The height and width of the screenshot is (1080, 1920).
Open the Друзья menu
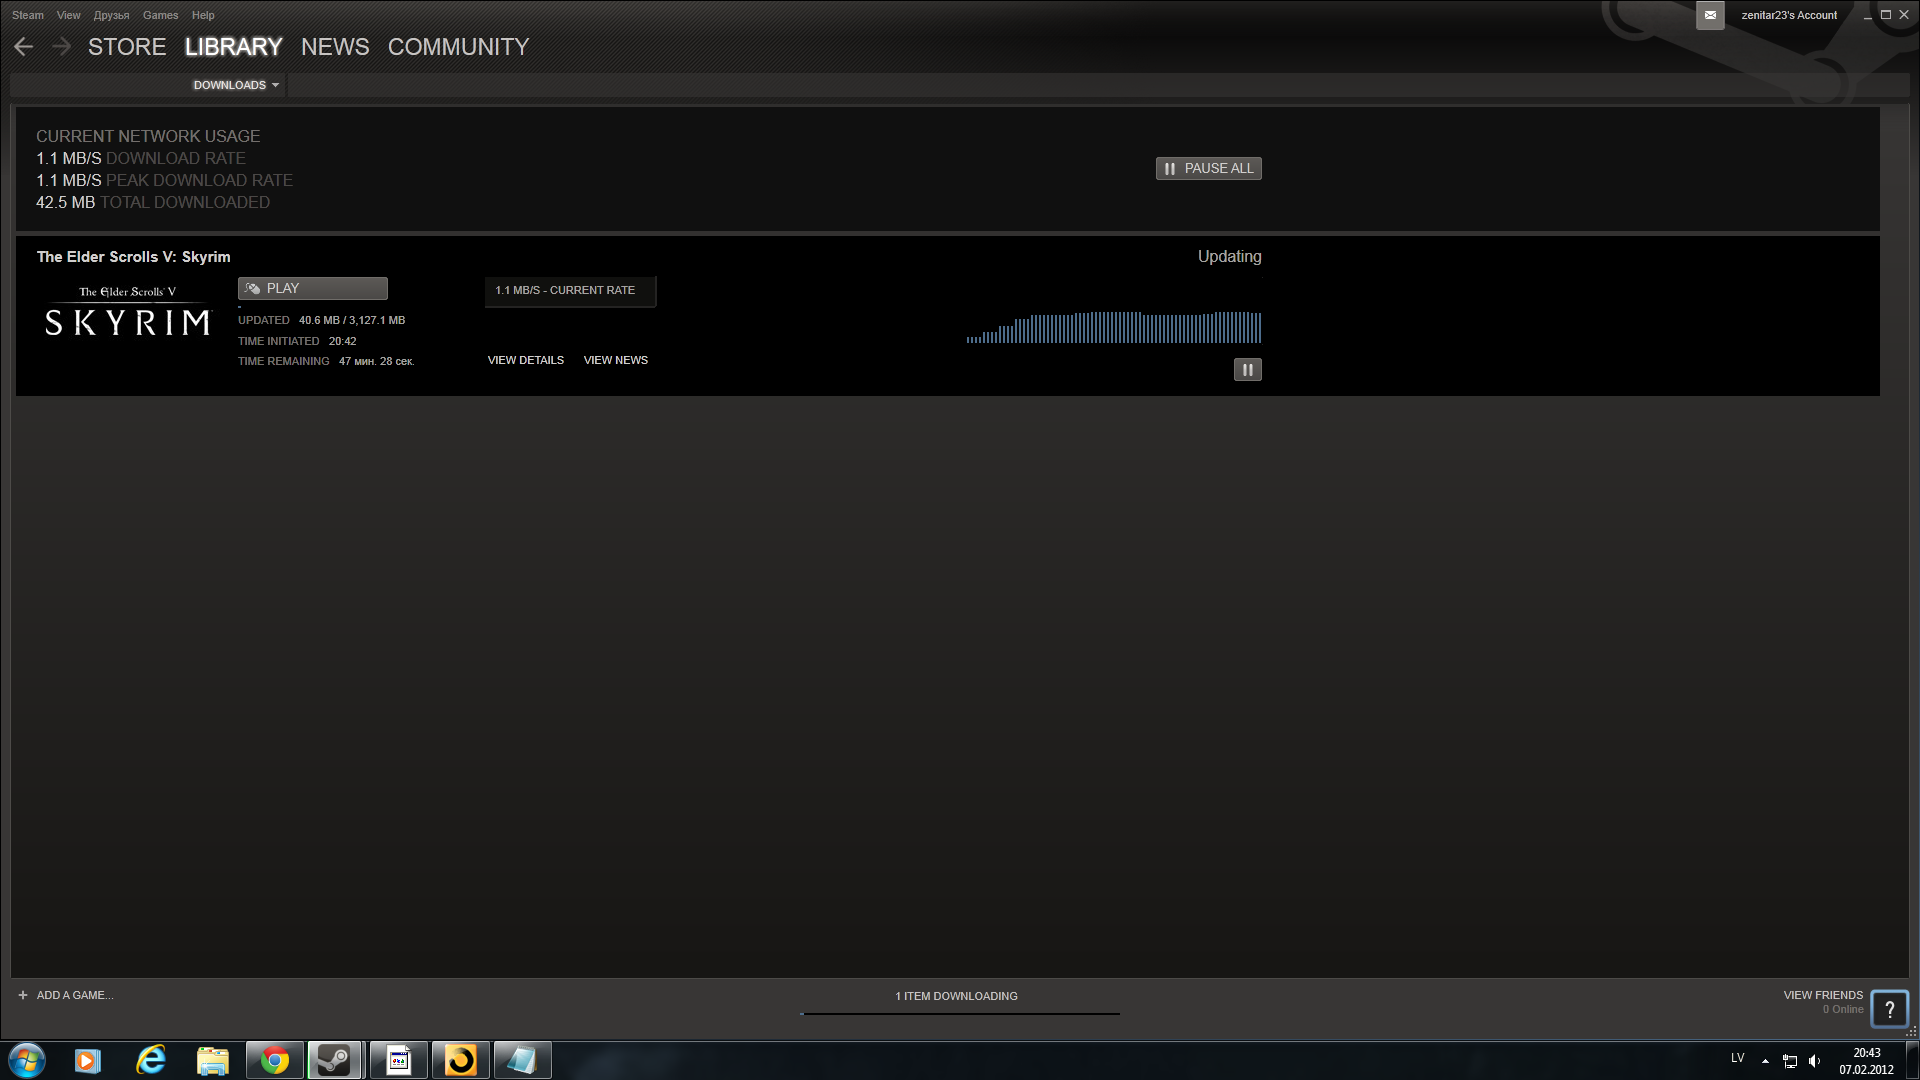(112, 15)
